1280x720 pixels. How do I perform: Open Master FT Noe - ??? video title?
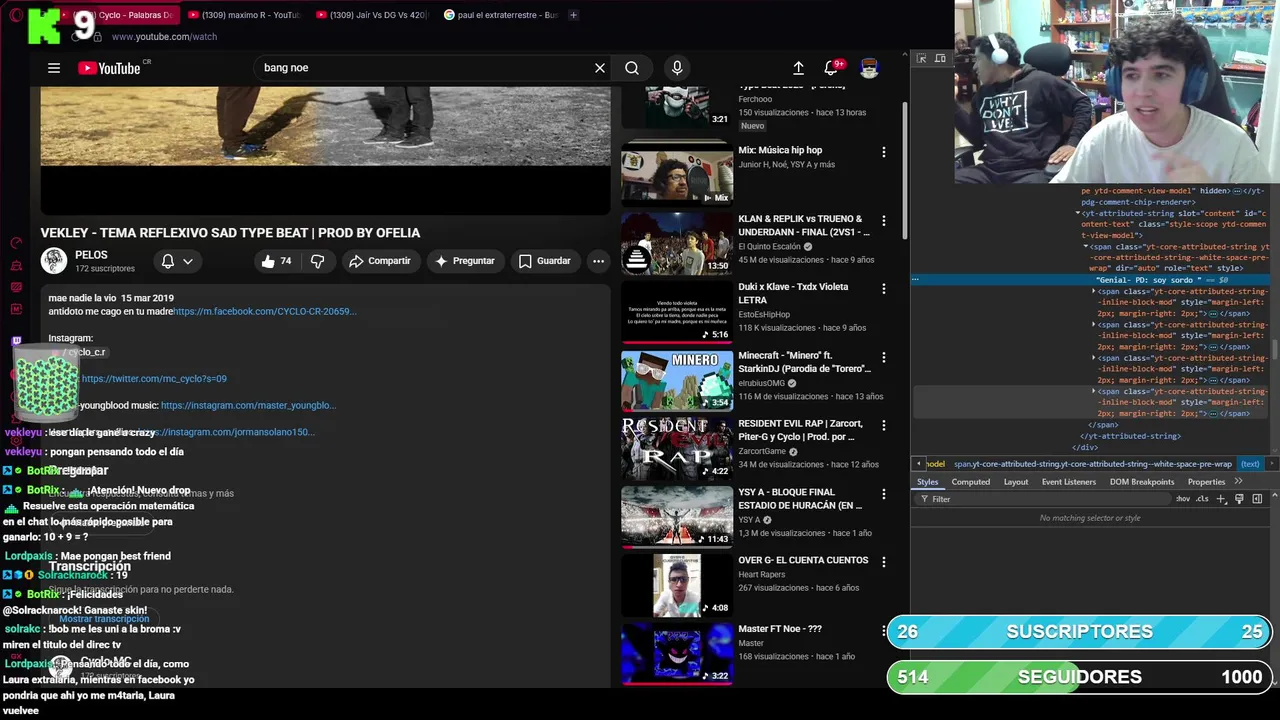(780, 629)
